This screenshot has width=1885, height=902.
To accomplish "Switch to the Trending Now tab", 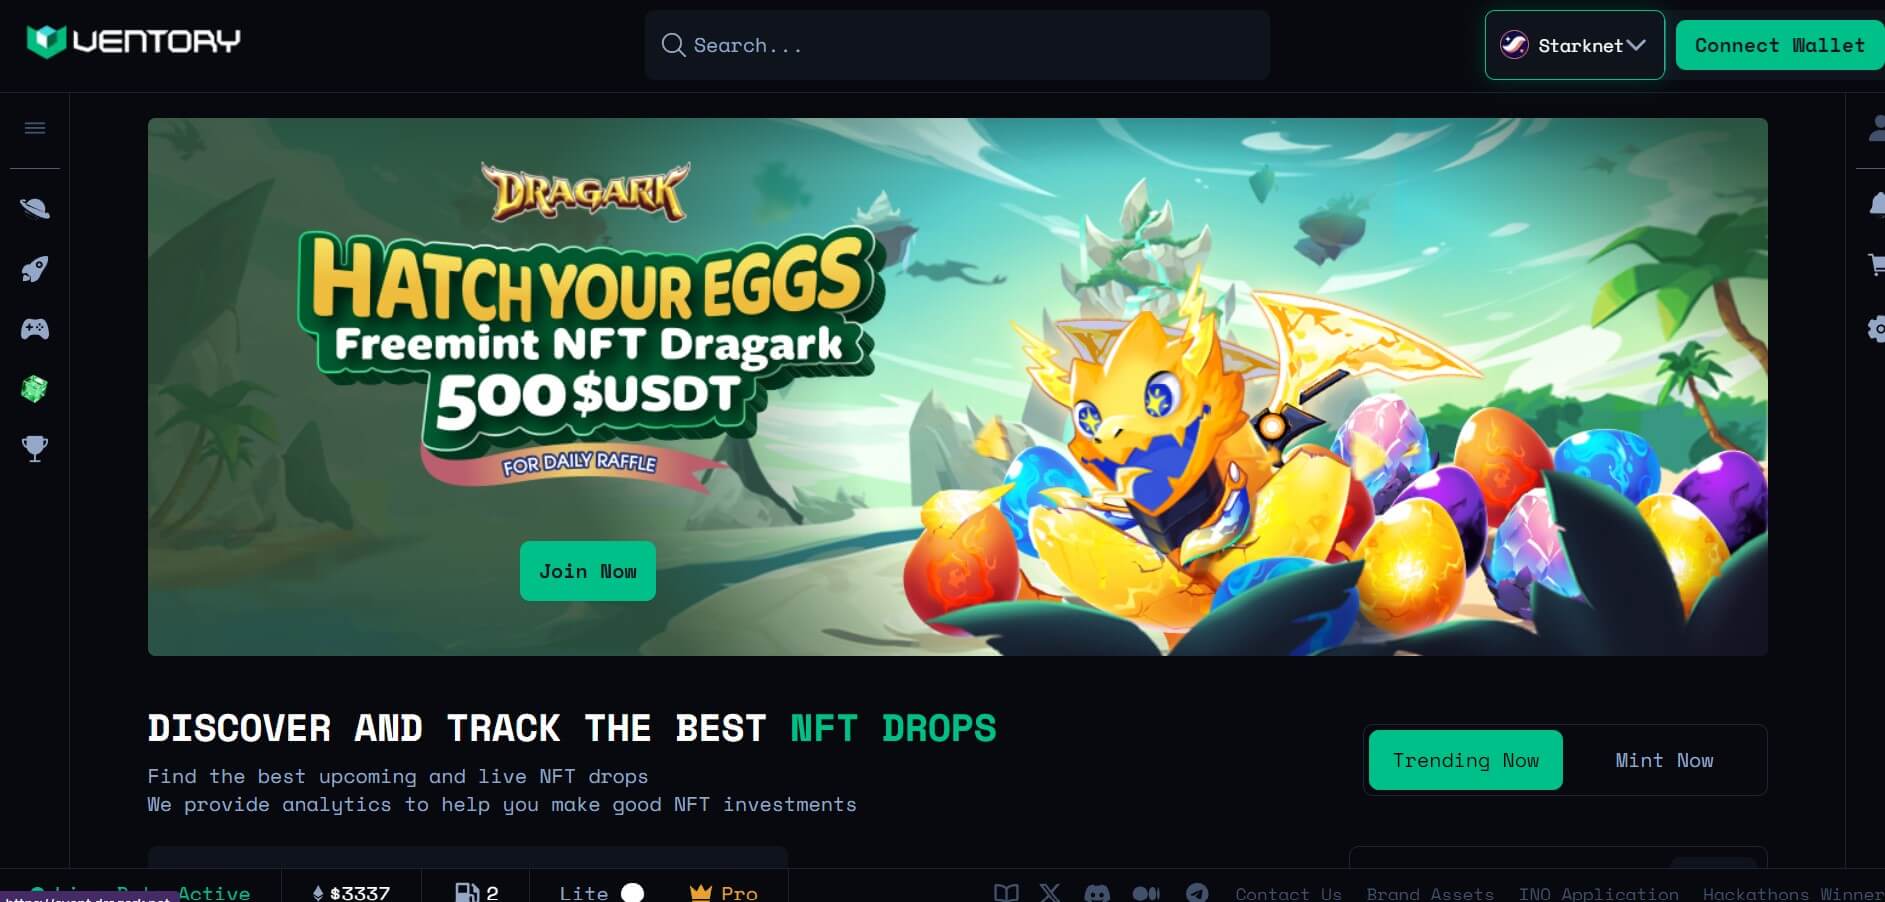I will pos(1465,760).
